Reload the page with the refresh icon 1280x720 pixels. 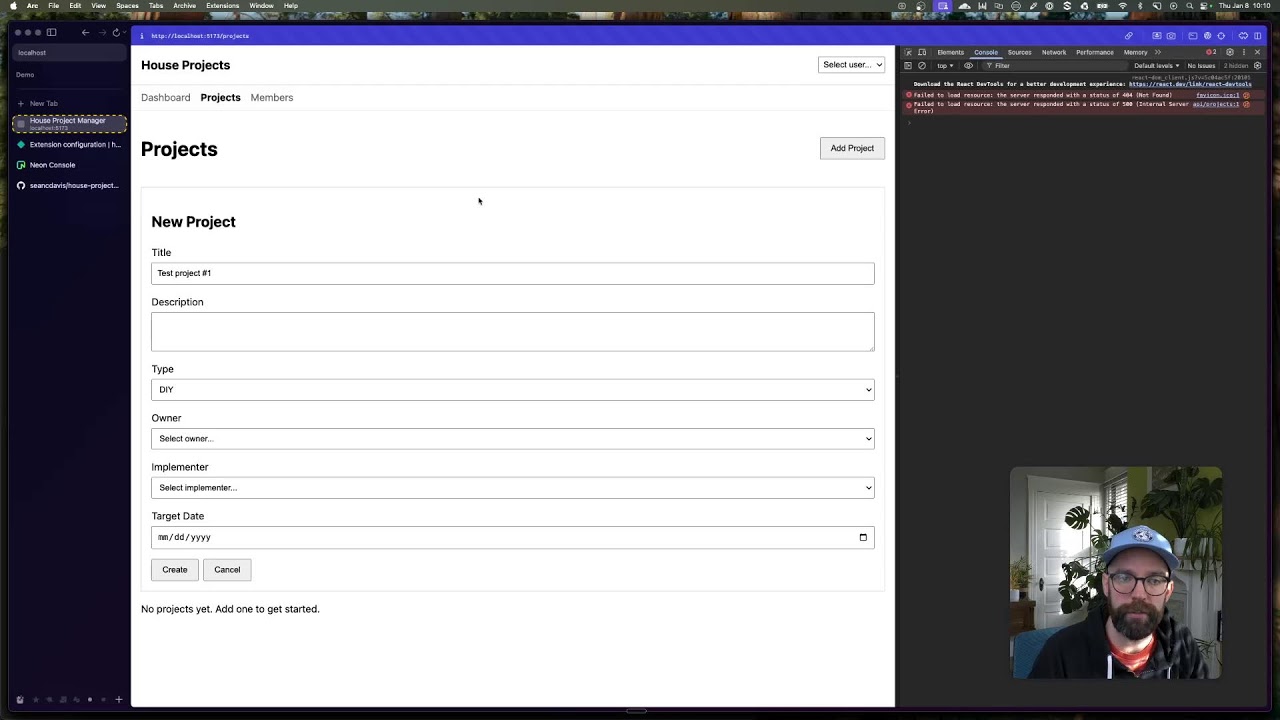116,32
